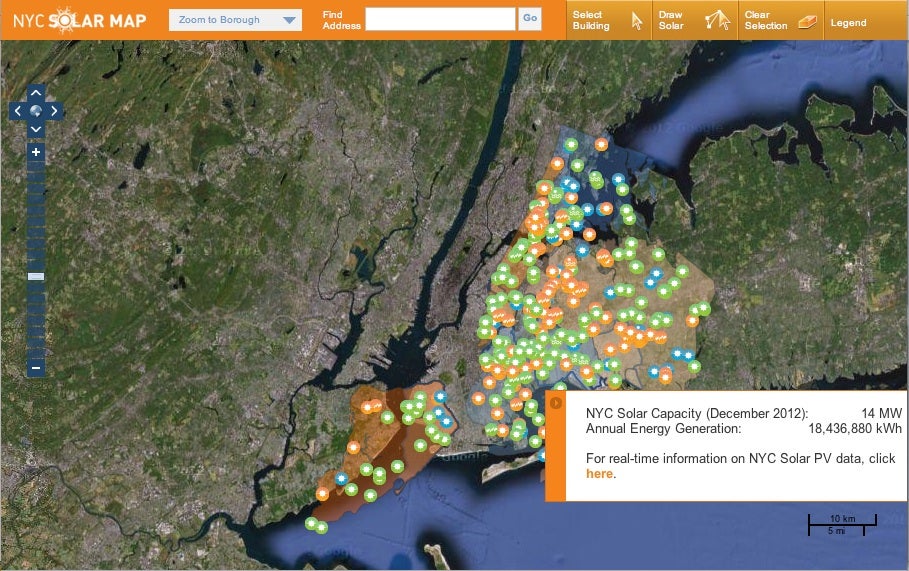Activate the Draw Solar tool

[692, 20]
